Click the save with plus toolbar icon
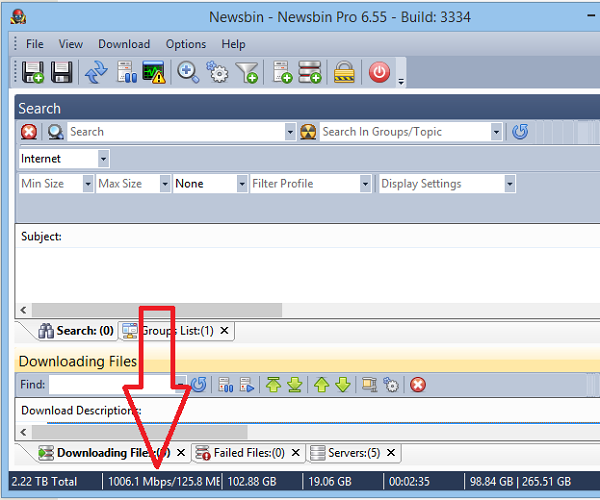The width and height of the screenshot is (600, 500). pos(33,72)
